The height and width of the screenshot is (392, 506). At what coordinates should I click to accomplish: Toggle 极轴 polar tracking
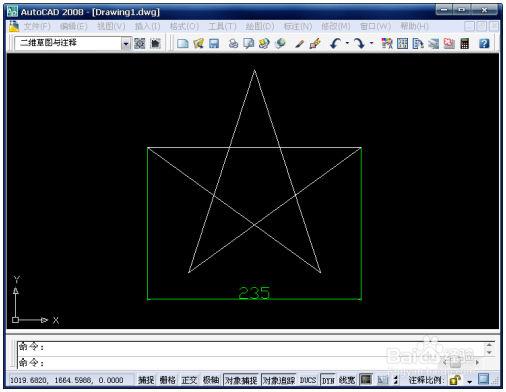point(211,380)
